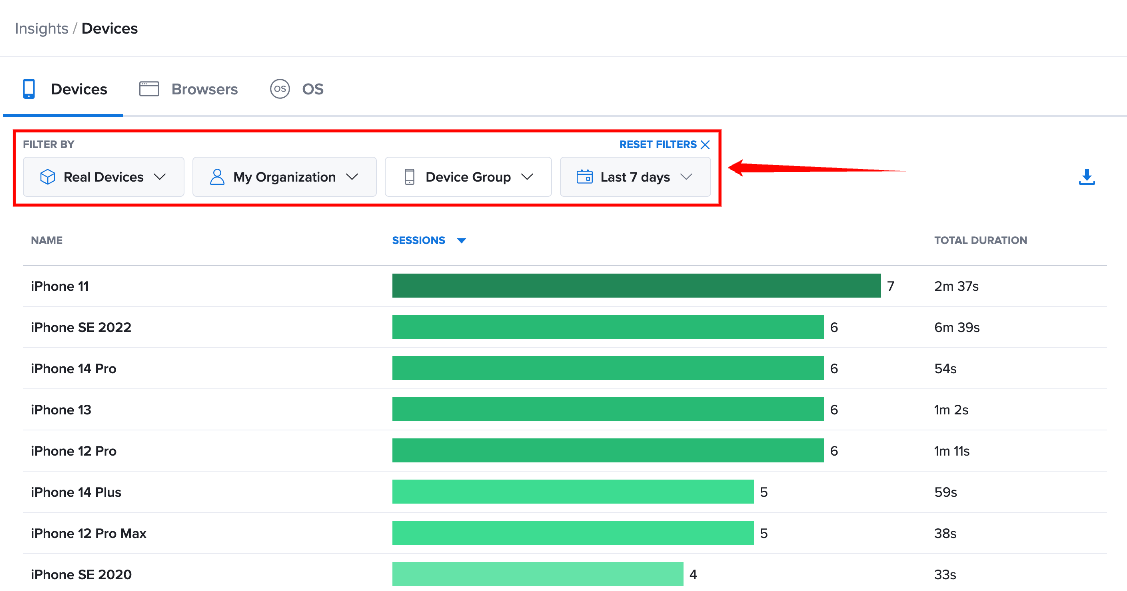1127x591 pixels.
Task: Click the 2m 37s duration value
Action: (x=956, y=286)
